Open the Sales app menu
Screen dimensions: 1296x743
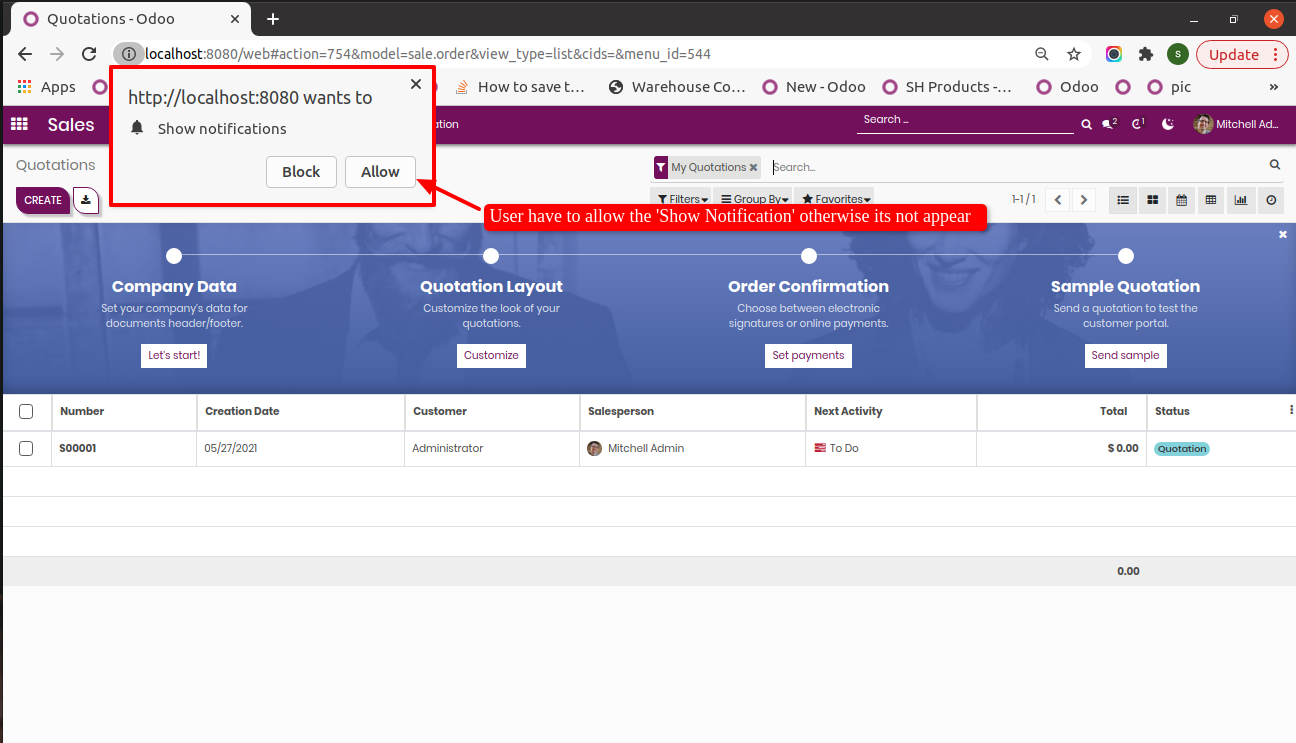[x=71, y=124]
